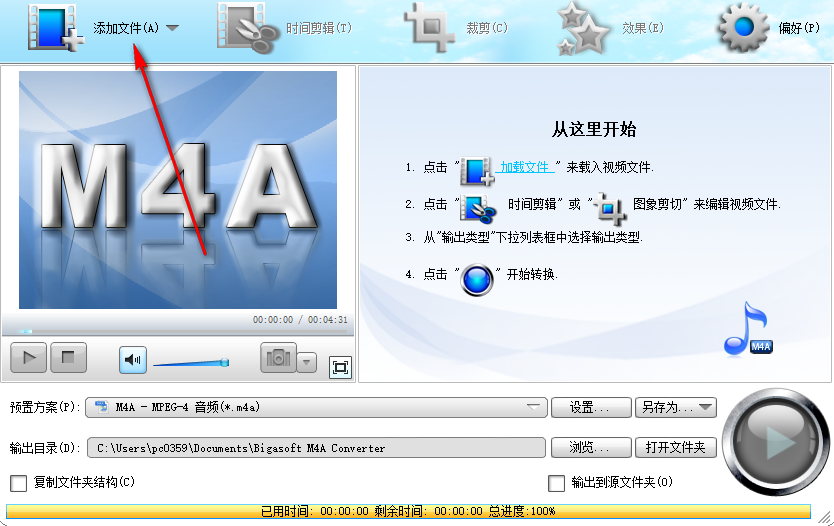Click the 00:00:00 / 00:04:31 time display
The image size is (834, 526).
click(x=300, y=320)
